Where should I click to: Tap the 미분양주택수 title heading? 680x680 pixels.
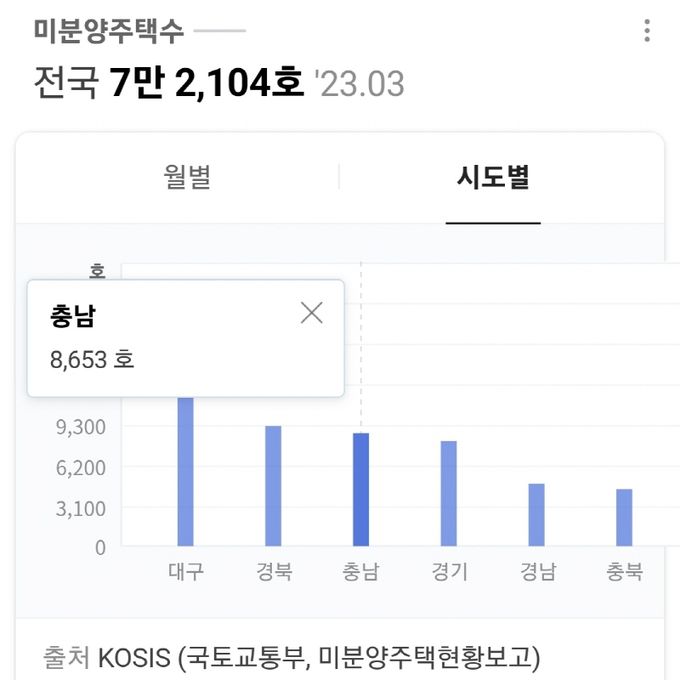coord(109,31)
